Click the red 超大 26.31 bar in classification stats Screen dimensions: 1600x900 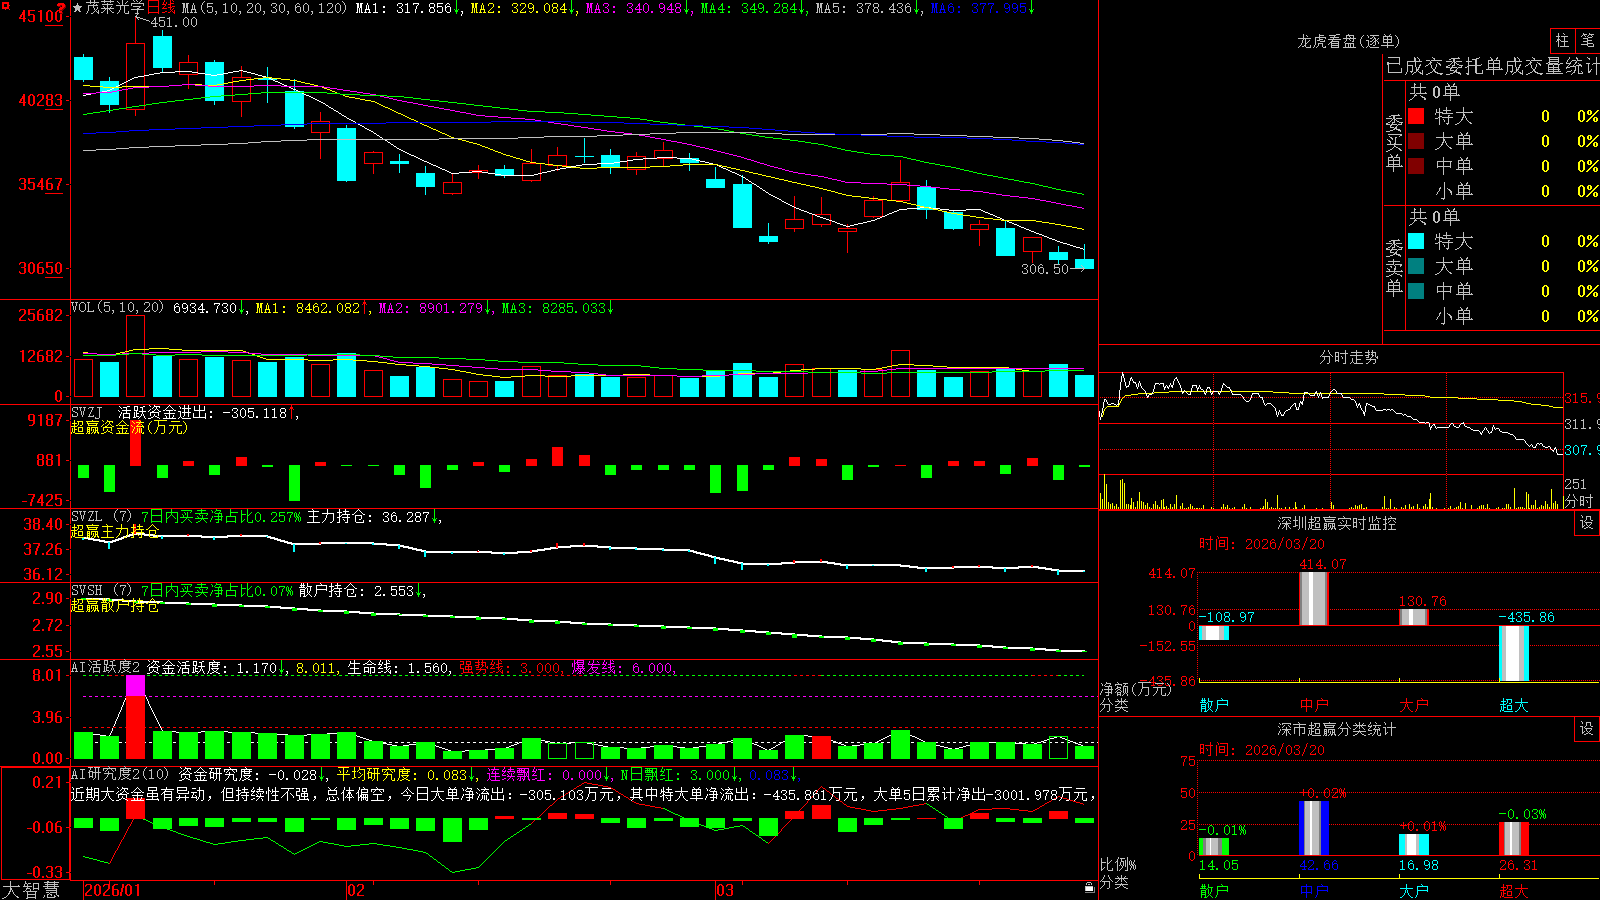[1514, 839]
